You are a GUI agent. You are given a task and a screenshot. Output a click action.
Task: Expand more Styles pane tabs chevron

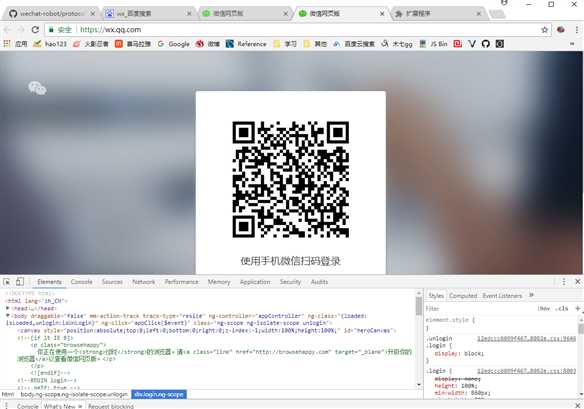[x=532, y=295]
